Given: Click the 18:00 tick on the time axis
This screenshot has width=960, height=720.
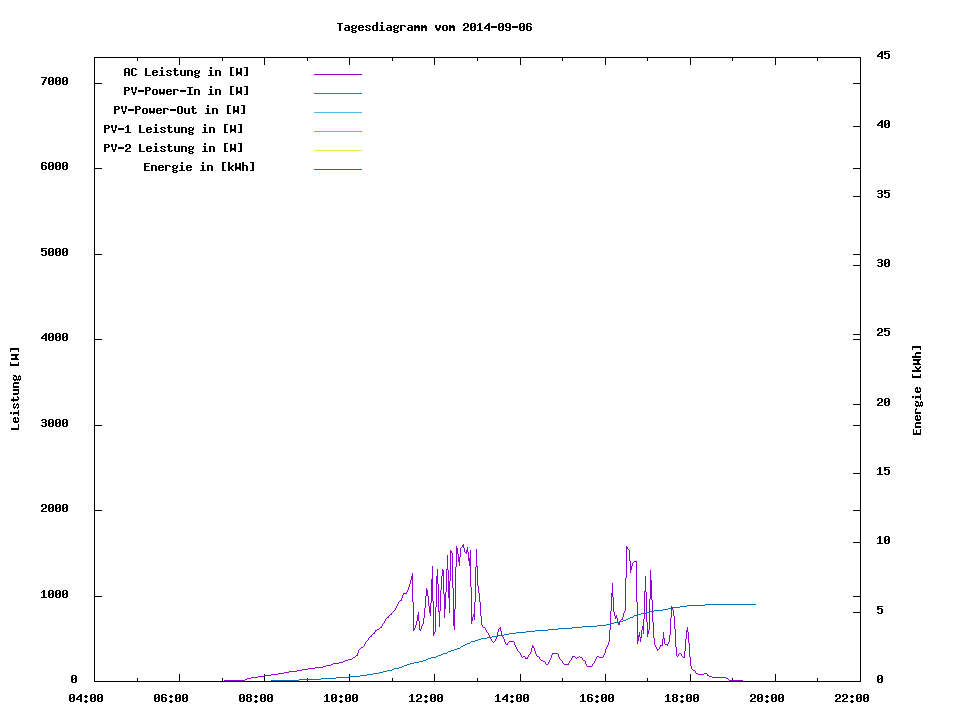Looking at the screenshot, I should click(x=682, y=698).
